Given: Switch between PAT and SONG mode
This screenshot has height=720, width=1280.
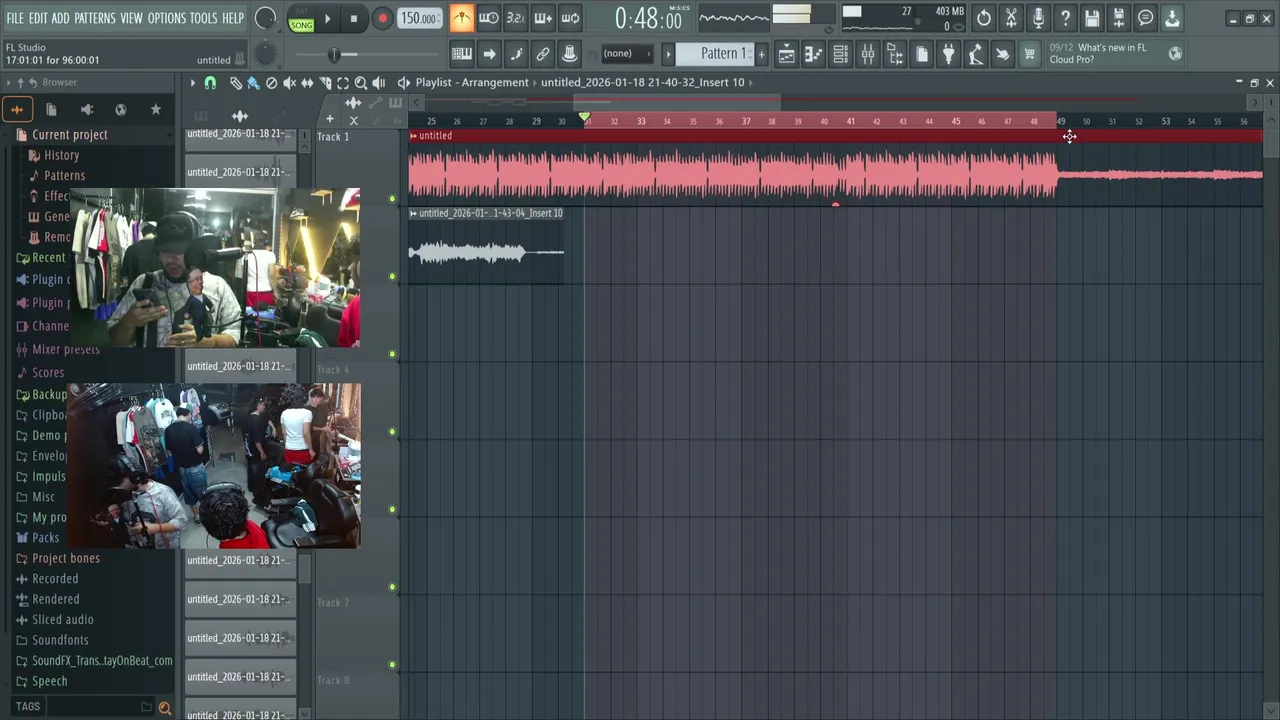Looking at the screenshot, I should [x=301, y=19].
